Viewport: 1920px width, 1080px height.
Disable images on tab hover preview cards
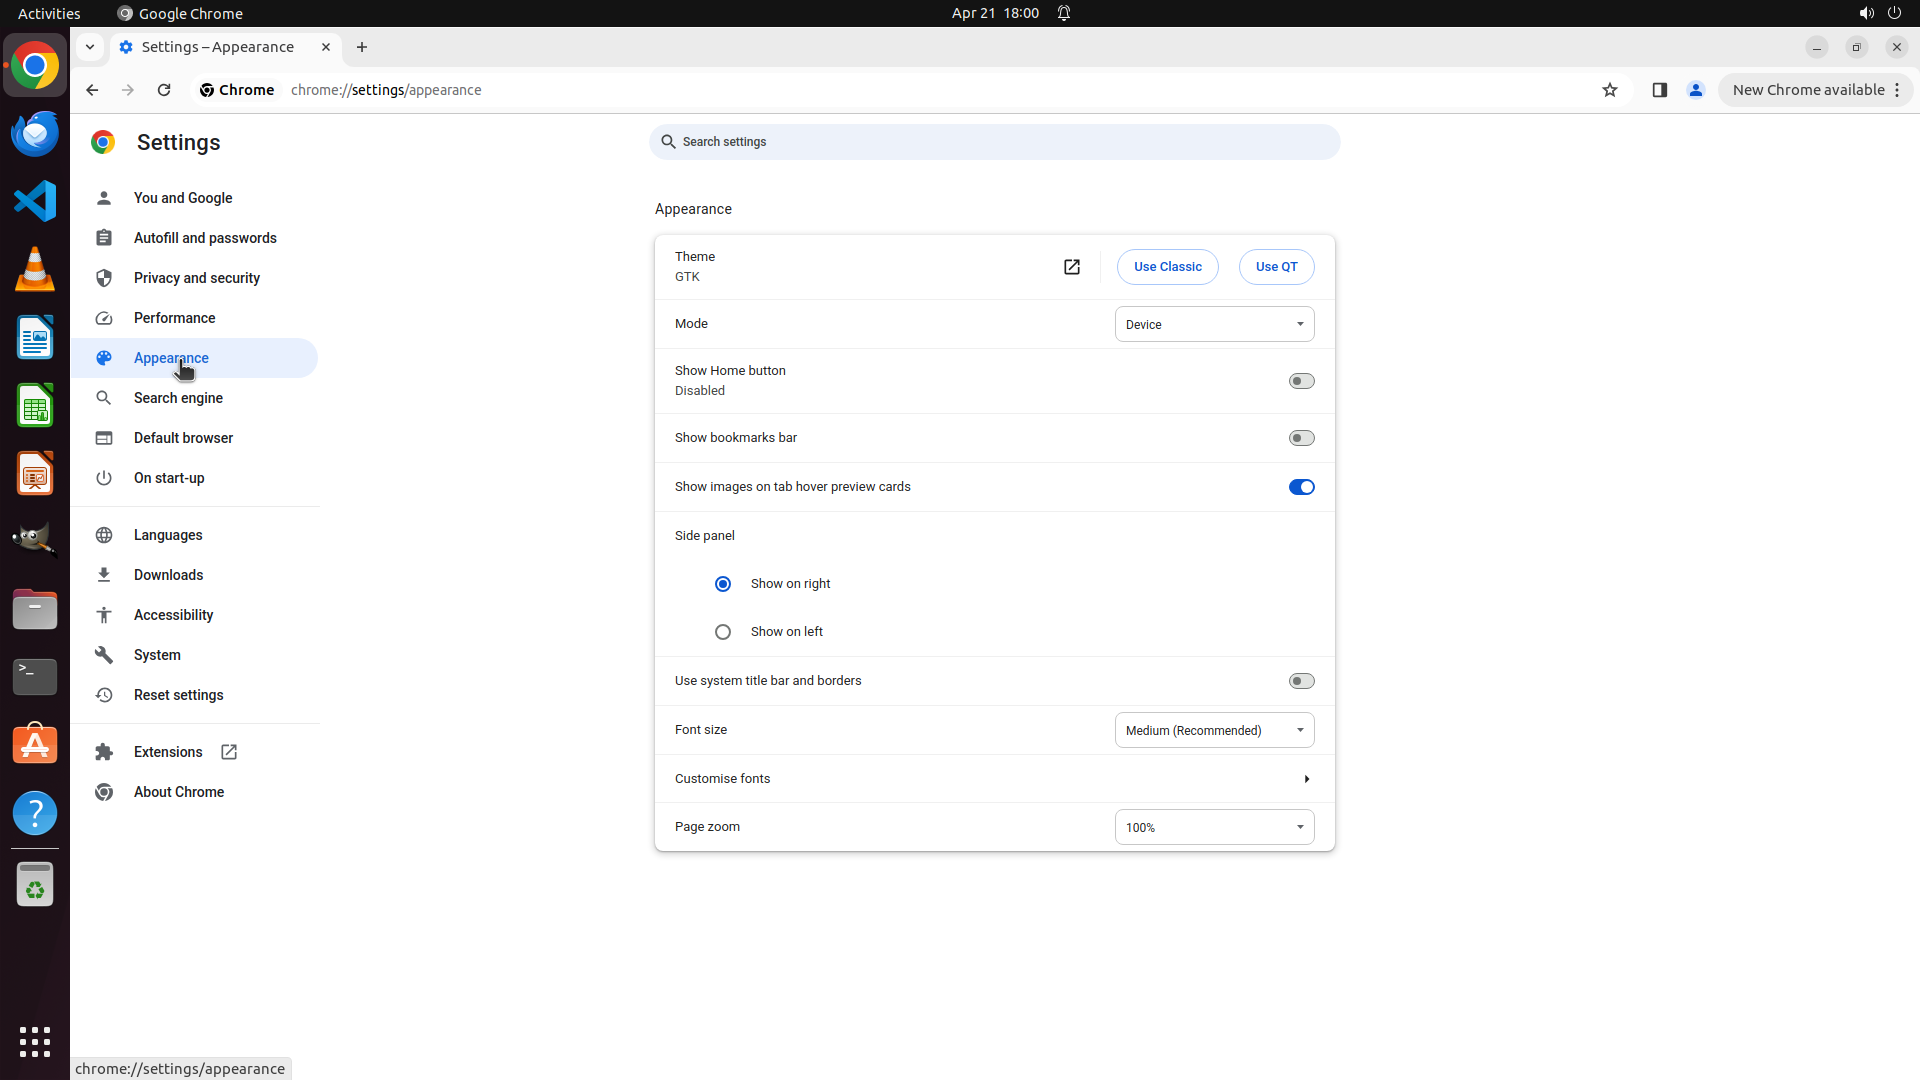pos(1301,487)
